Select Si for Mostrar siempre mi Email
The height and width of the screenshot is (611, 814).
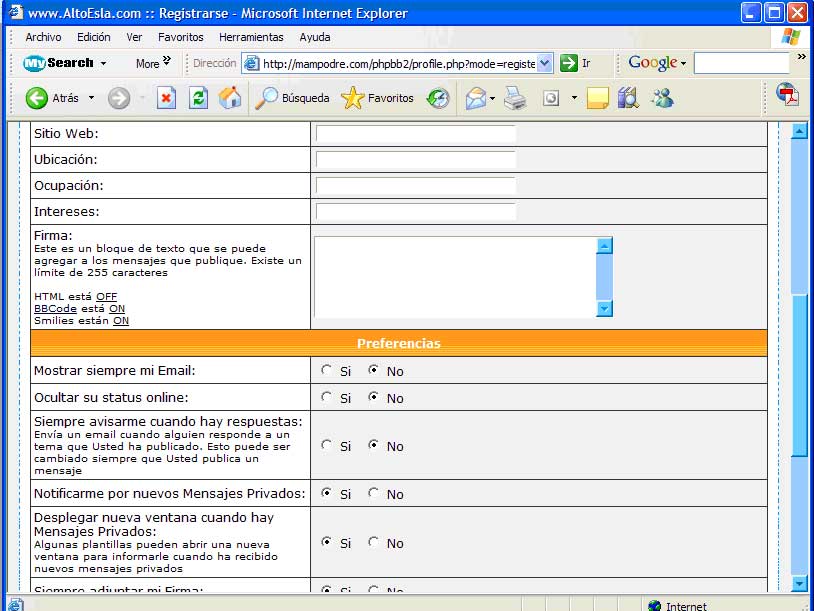pos(327,370)
